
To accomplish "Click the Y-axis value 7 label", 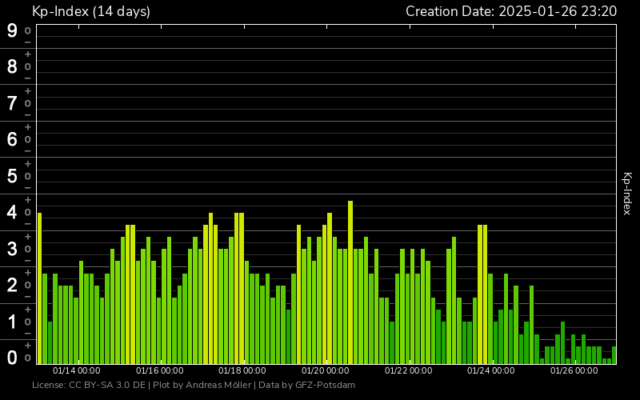I will (x=12, y=103).
